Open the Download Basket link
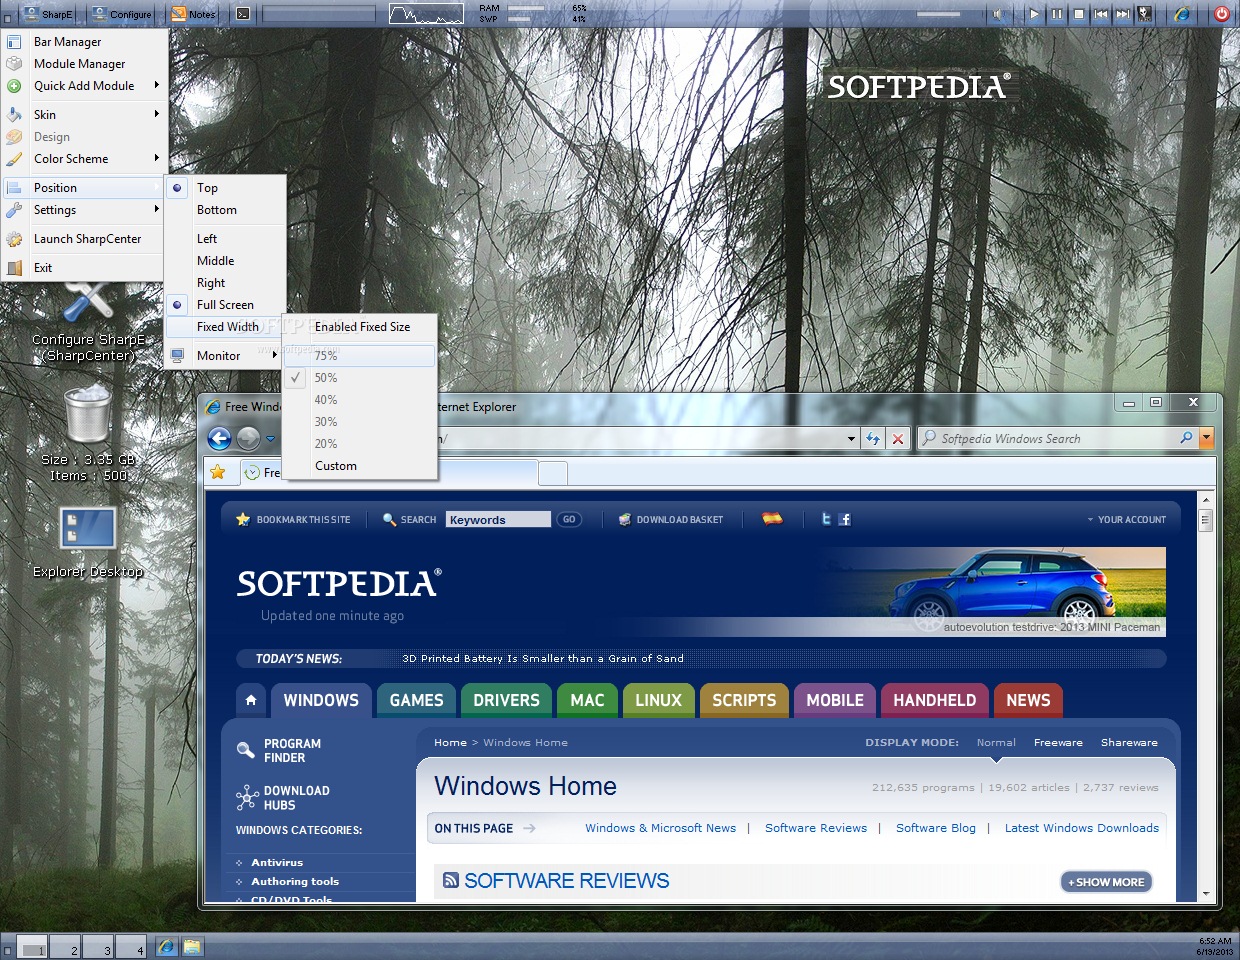This screenshot has width=1240, height=960. [x=671, y=520]
